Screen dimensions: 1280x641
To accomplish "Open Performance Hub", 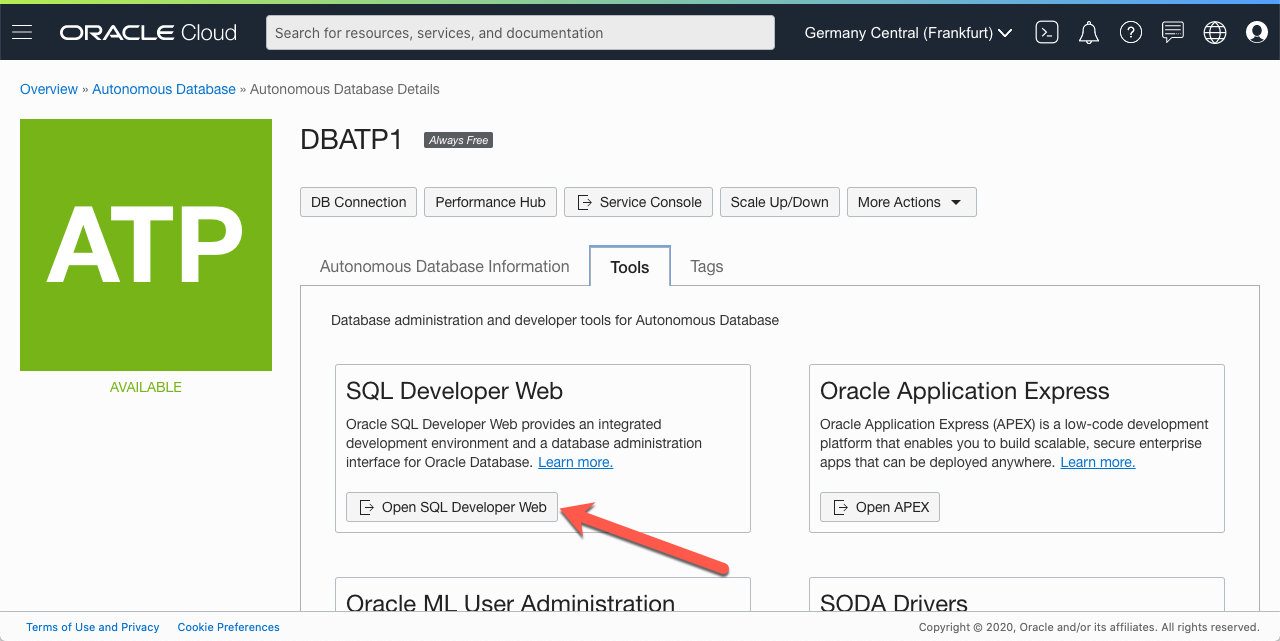I will (x=490, y=202).
